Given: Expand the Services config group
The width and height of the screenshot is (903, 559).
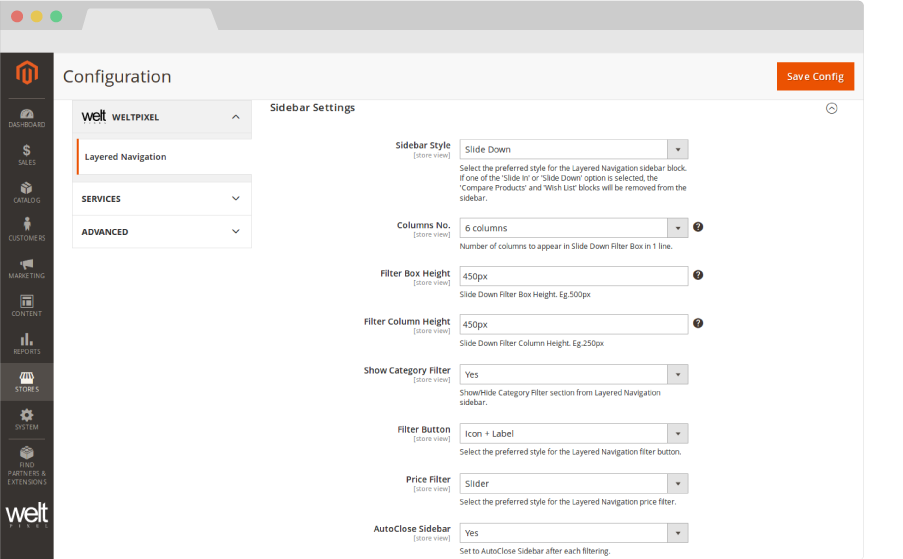Looking at the screenshot, I should click(x=162, y=199).
